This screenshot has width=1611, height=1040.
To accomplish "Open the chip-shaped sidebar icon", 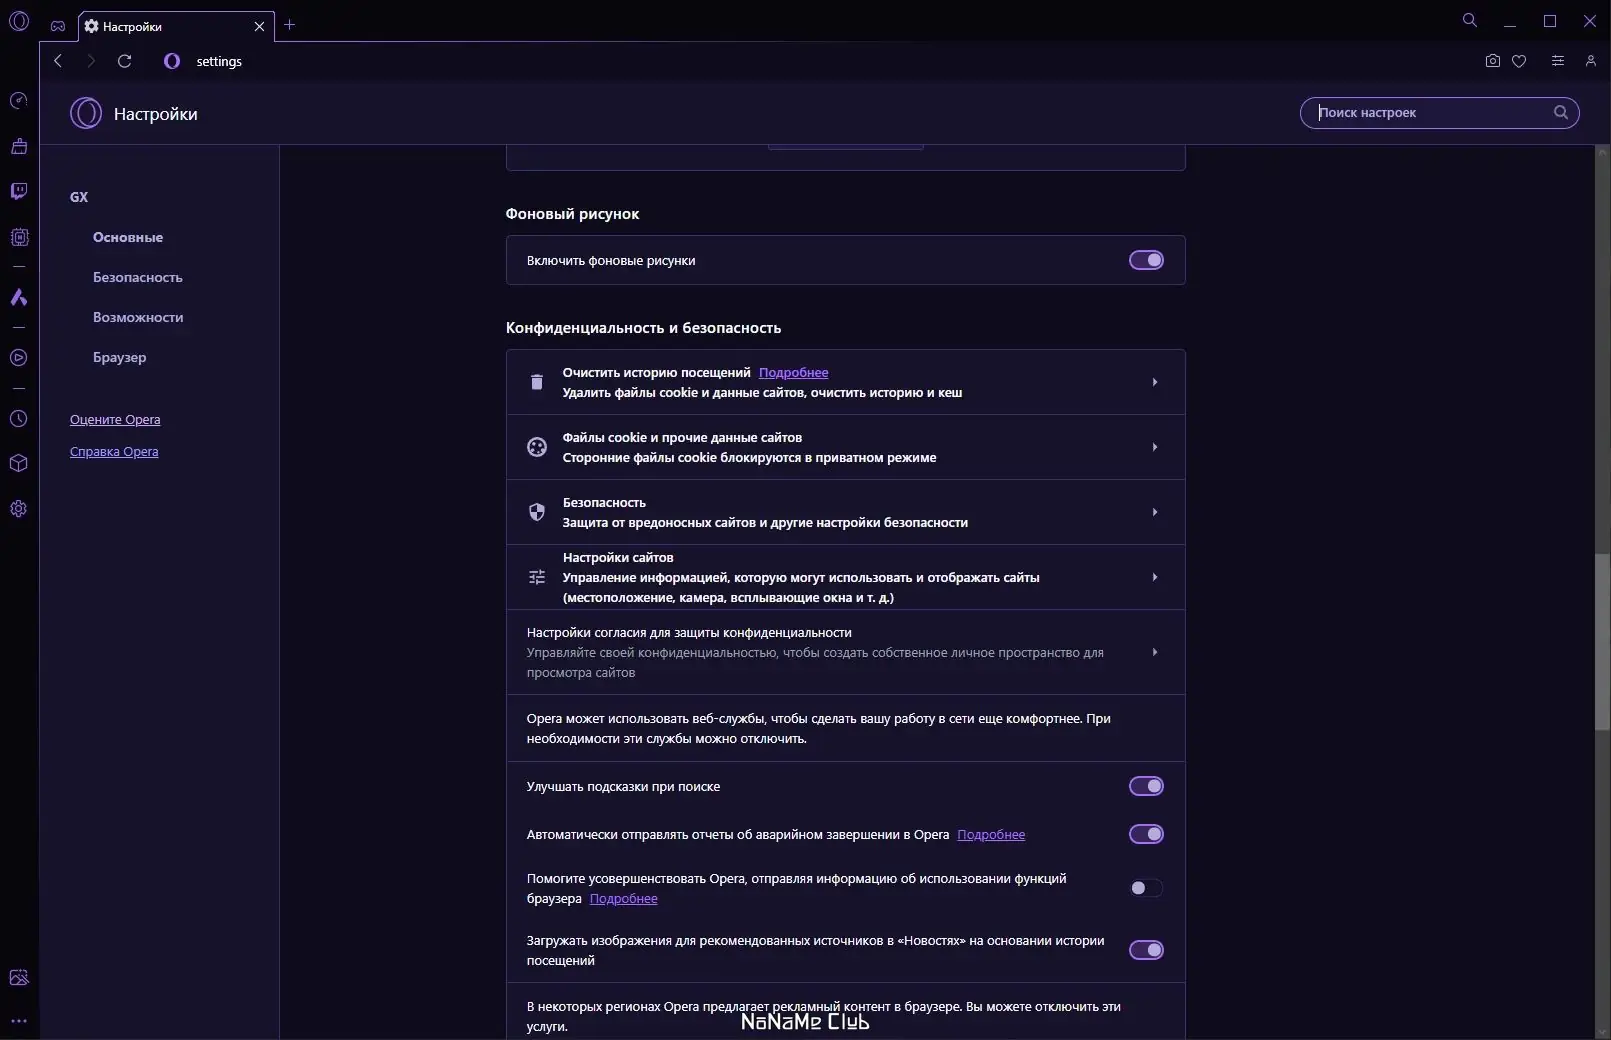I will (x=18, y=237).
